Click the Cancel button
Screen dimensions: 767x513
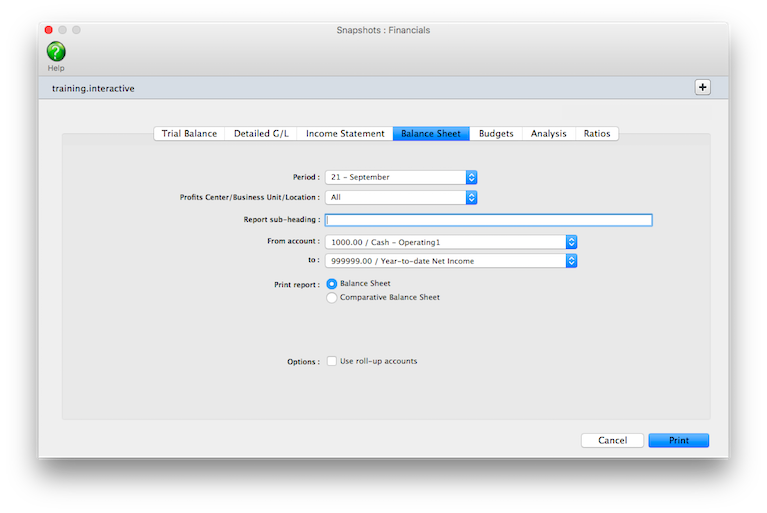pyautogui.click(x=612, y=440)
